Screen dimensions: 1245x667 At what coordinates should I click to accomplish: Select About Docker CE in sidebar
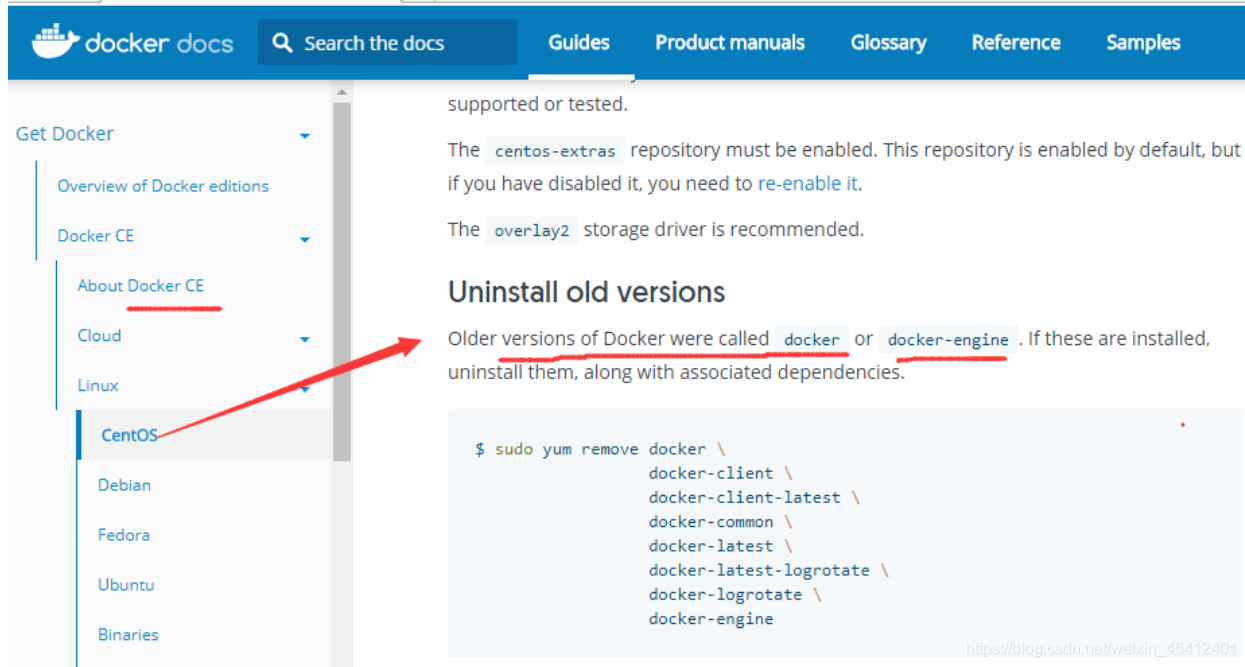pyautogui.click(x=141, y=286)
